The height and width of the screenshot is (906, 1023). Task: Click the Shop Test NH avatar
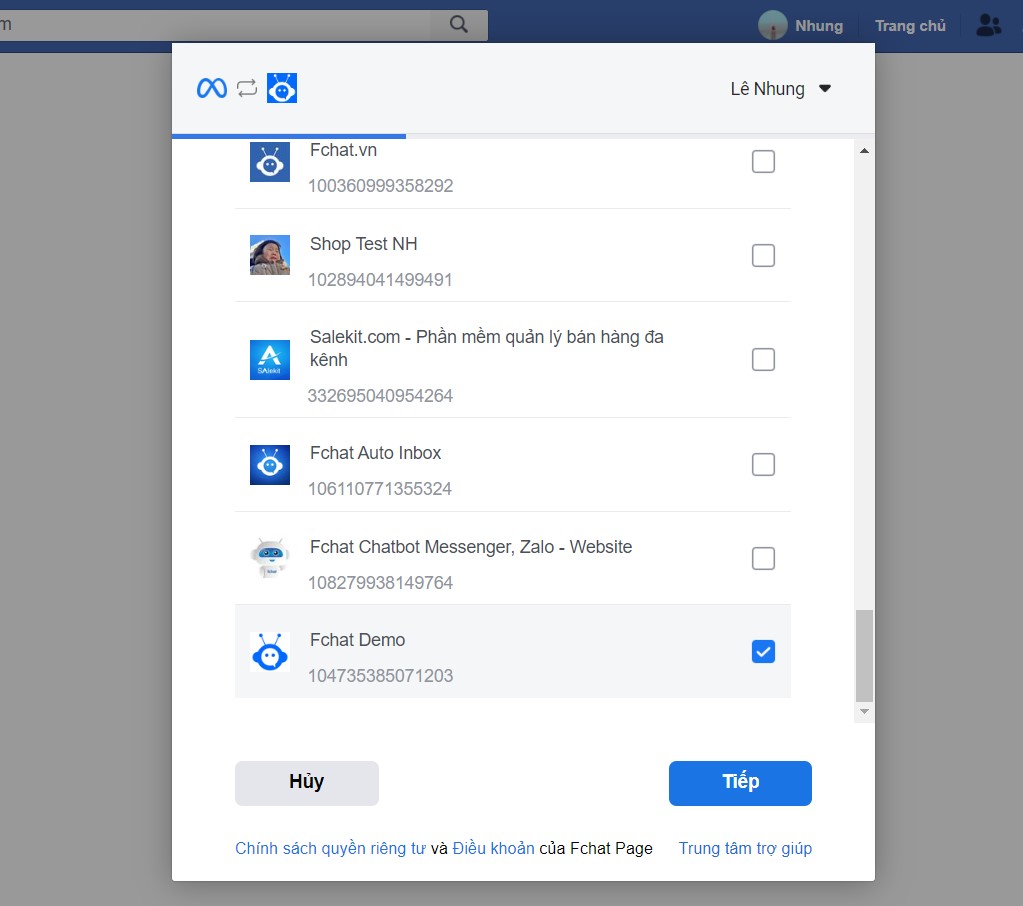point(269,255)
